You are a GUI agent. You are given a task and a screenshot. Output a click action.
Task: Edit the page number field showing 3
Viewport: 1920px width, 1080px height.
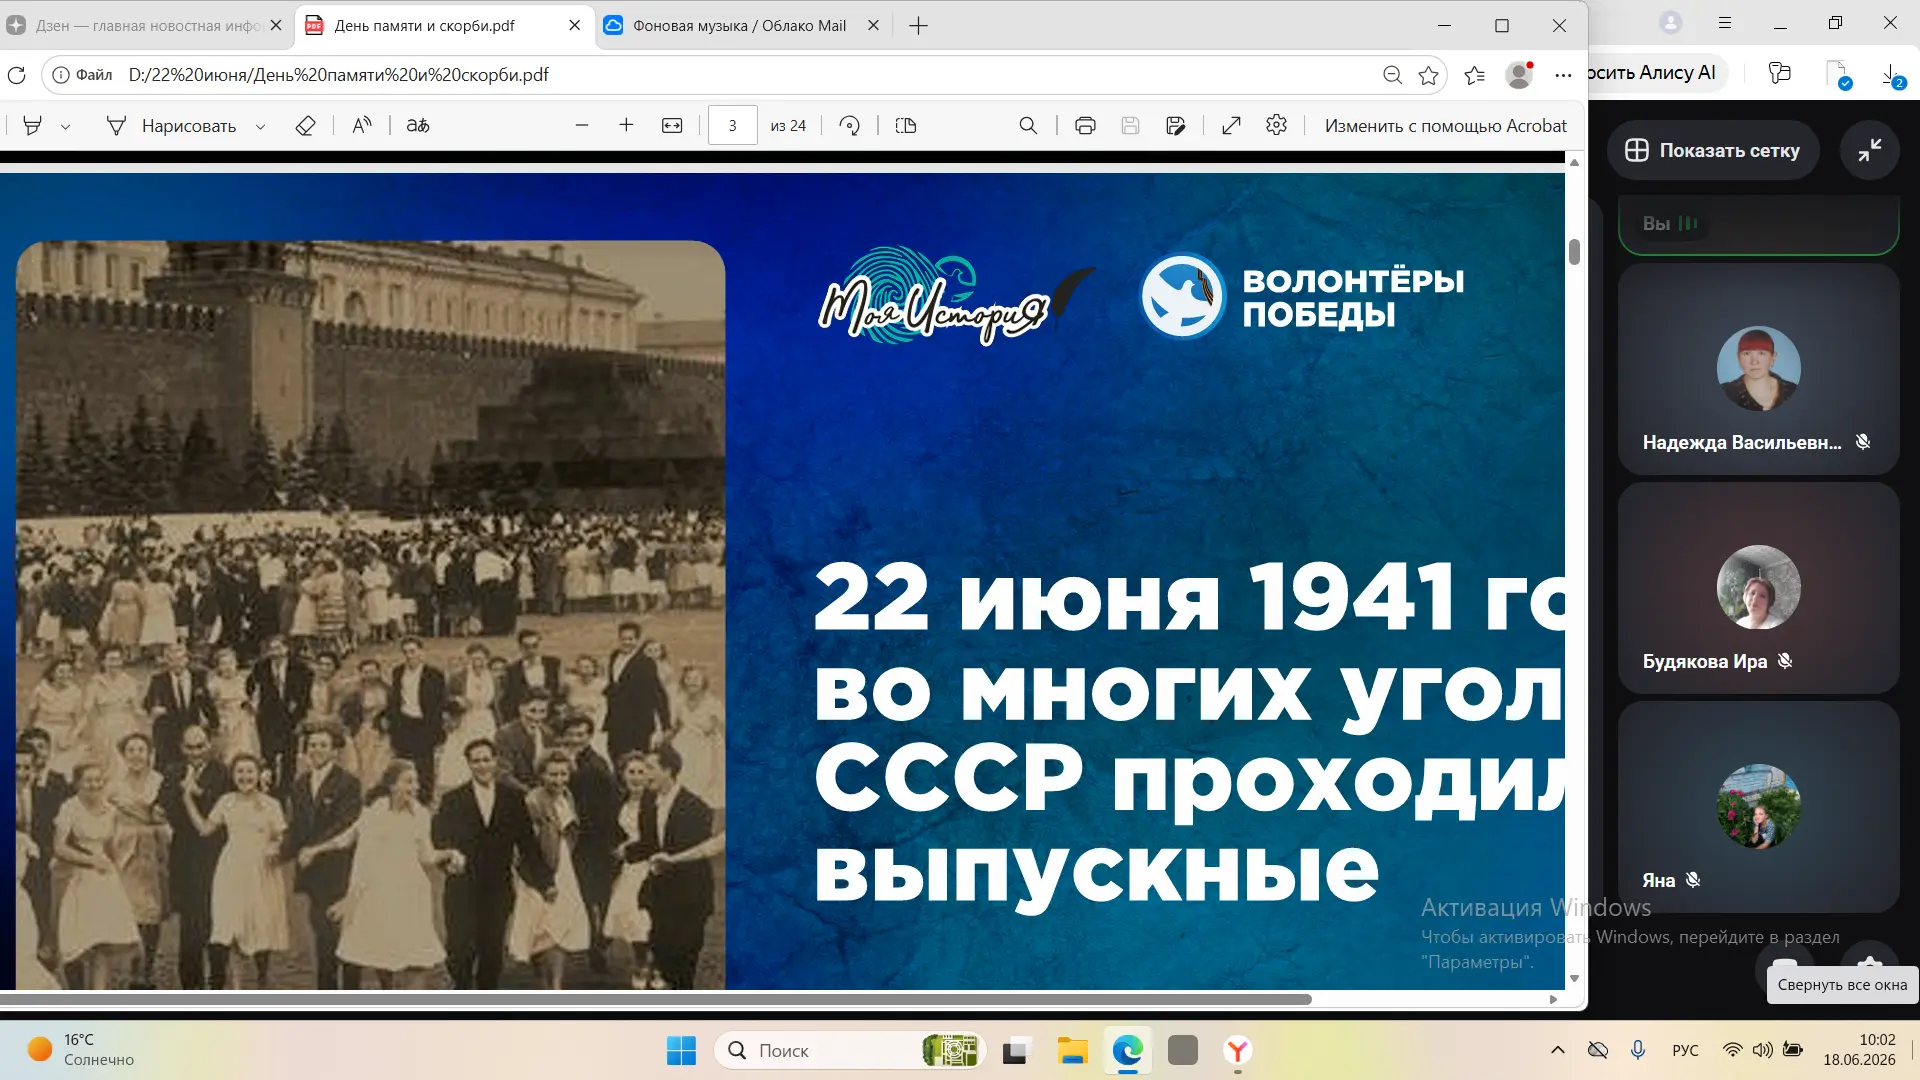[x=732, y=126]
